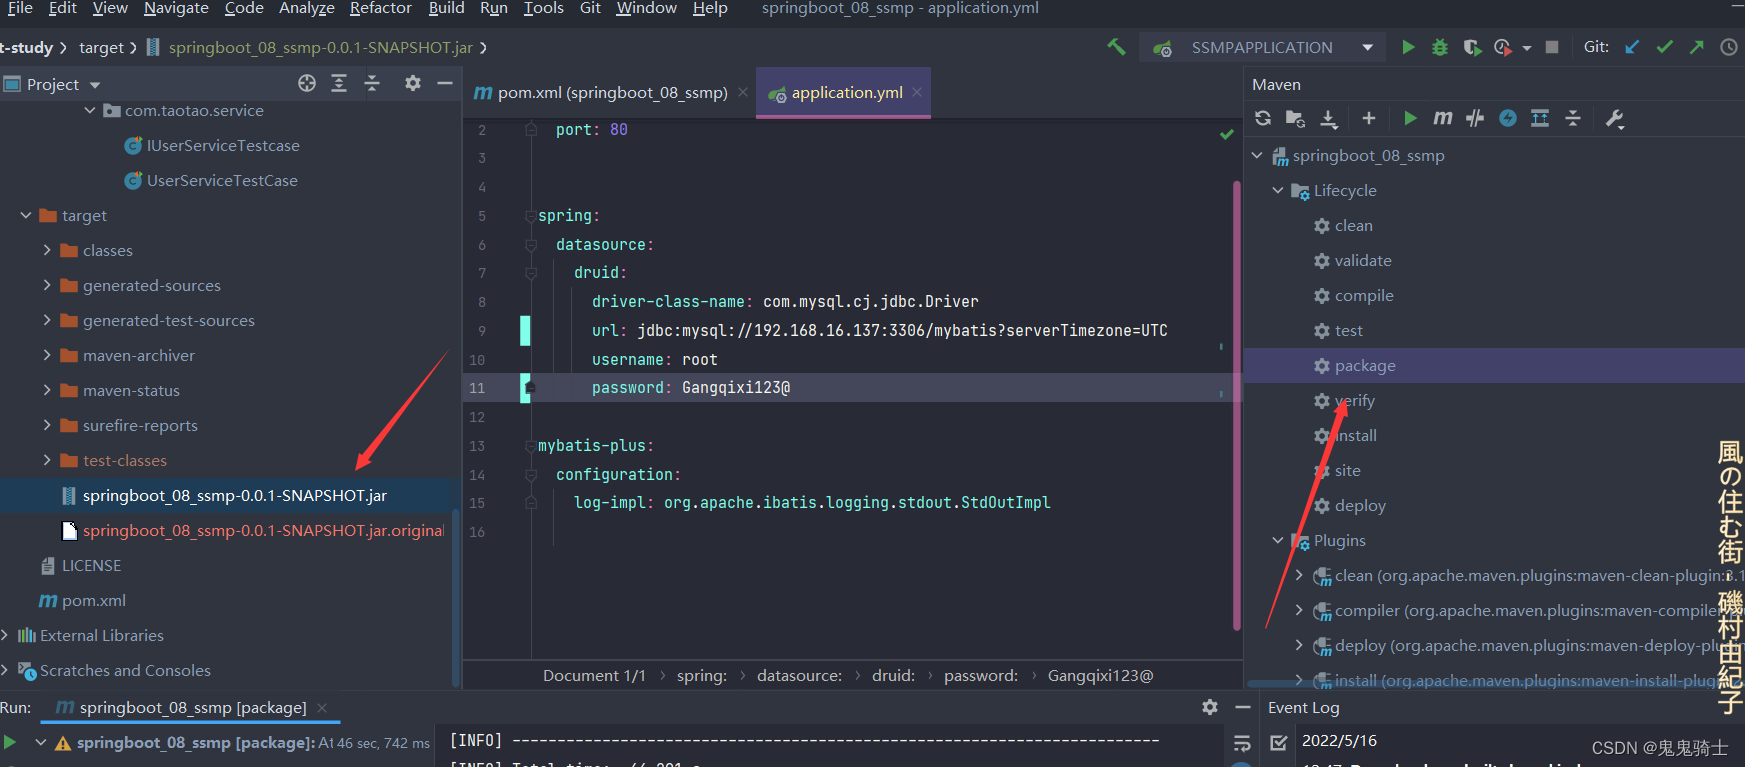Expand the generated-sources folder
Viewport: 1745px width, 767px height.
coord(47,285)
